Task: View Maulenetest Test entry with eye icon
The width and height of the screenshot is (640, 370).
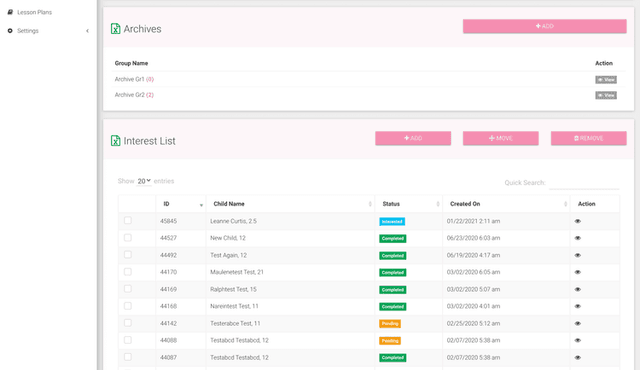Action: (578, 272)
